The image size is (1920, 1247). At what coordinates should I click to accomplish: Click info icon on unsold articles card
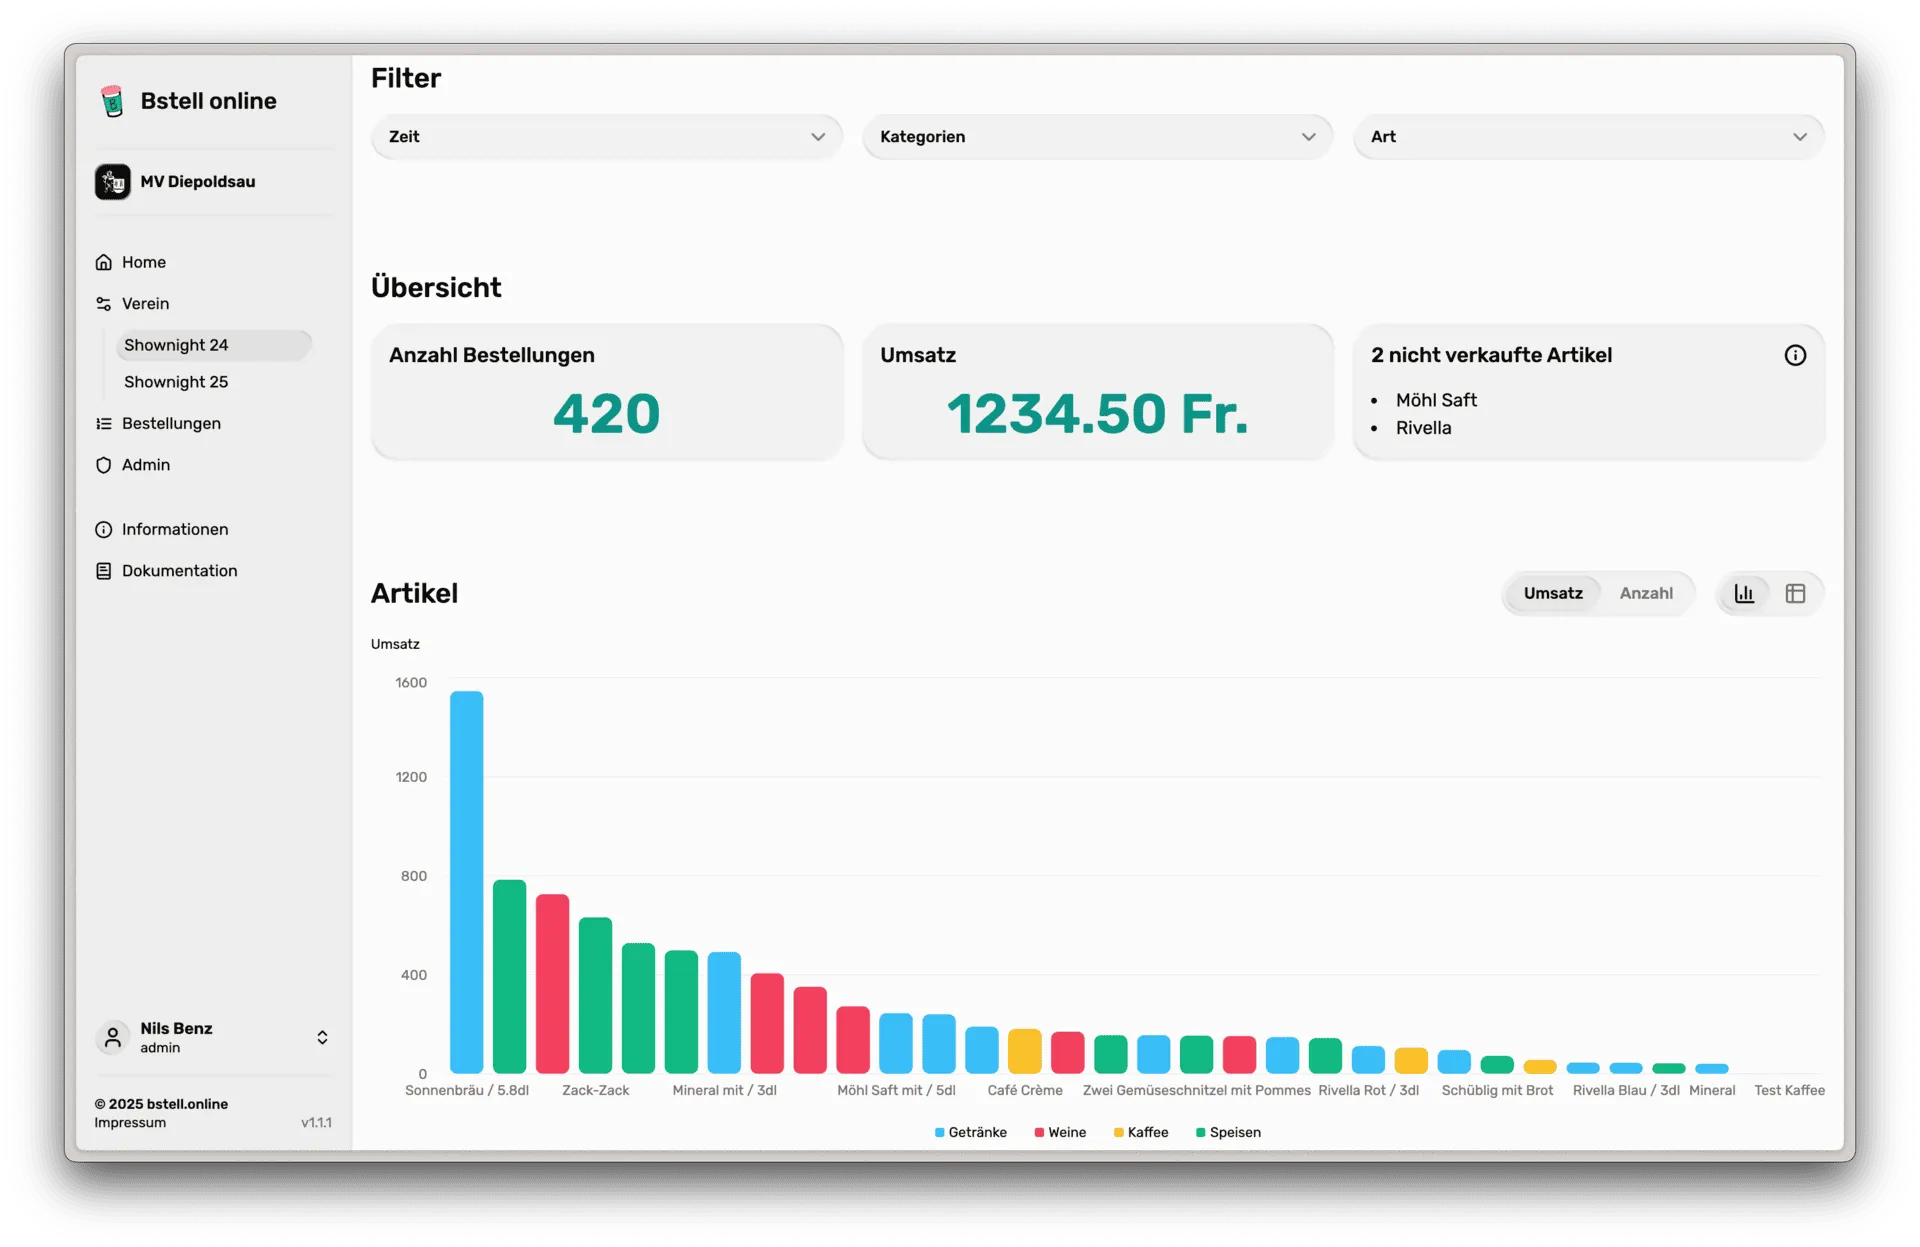point(1795,355)
